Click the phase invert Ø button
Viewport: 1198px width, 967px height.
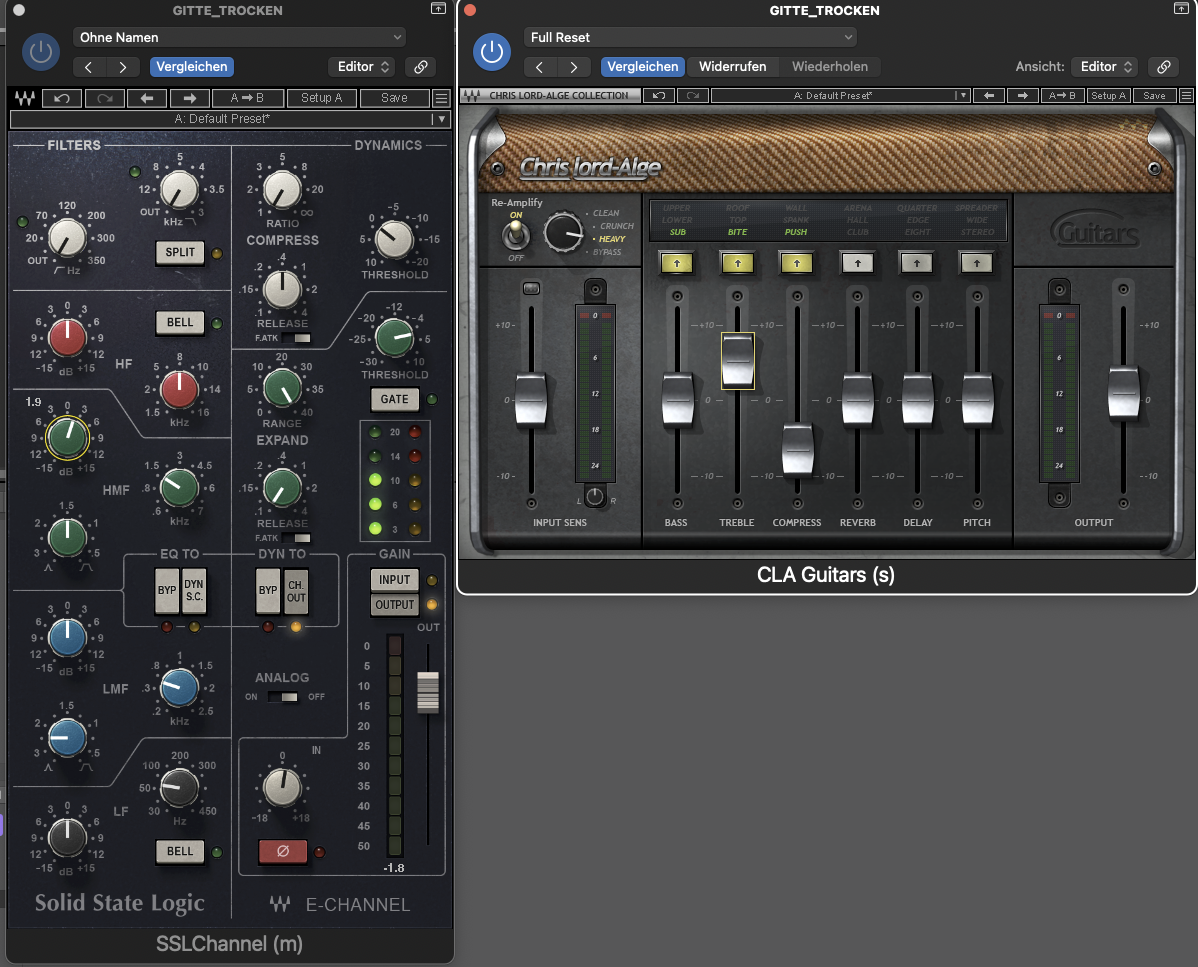[x=281, y=852]
